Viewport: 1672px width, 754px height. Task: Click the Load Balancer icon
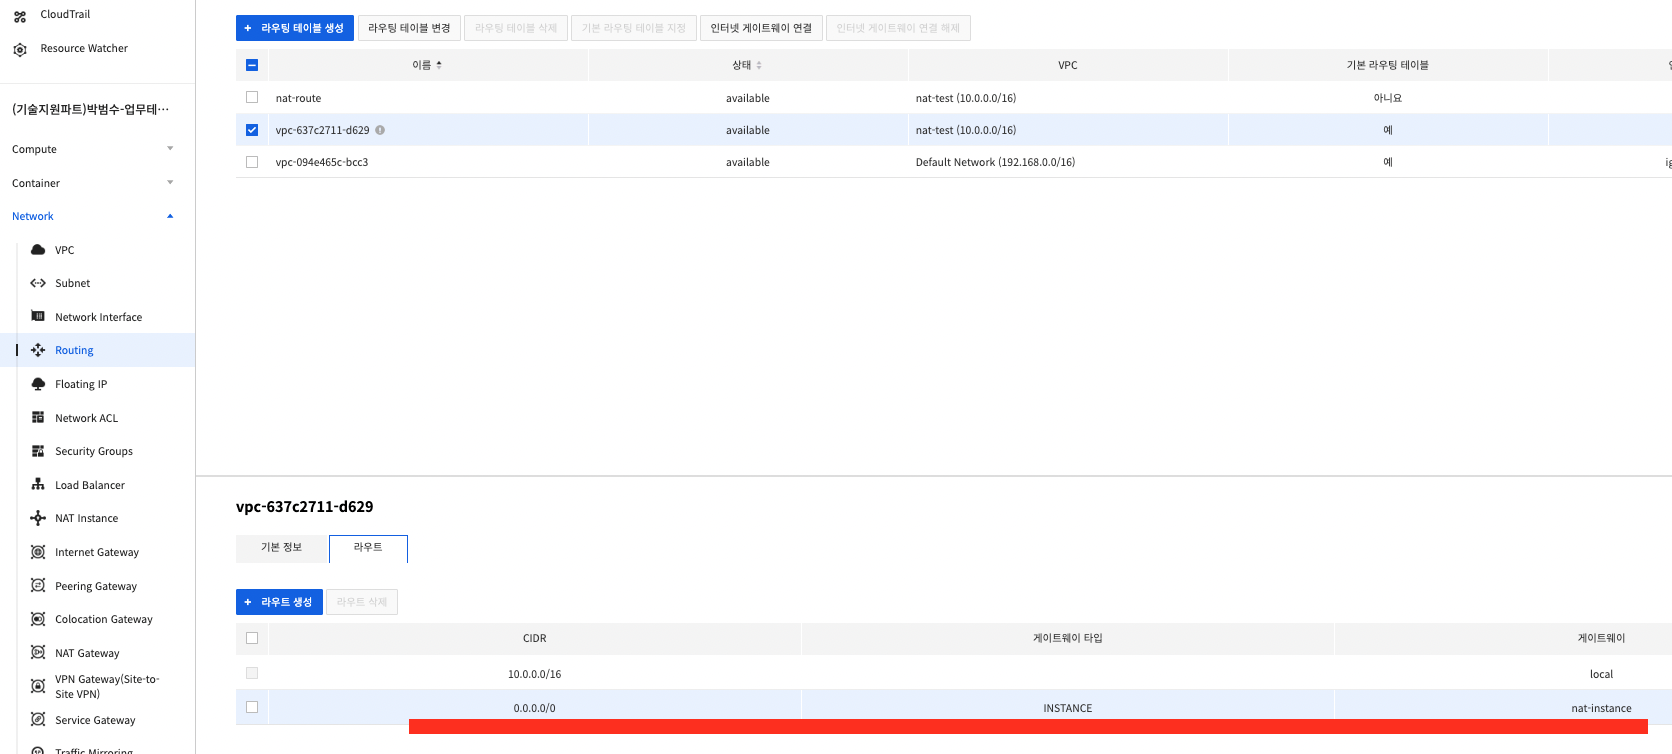click(38, 484)
